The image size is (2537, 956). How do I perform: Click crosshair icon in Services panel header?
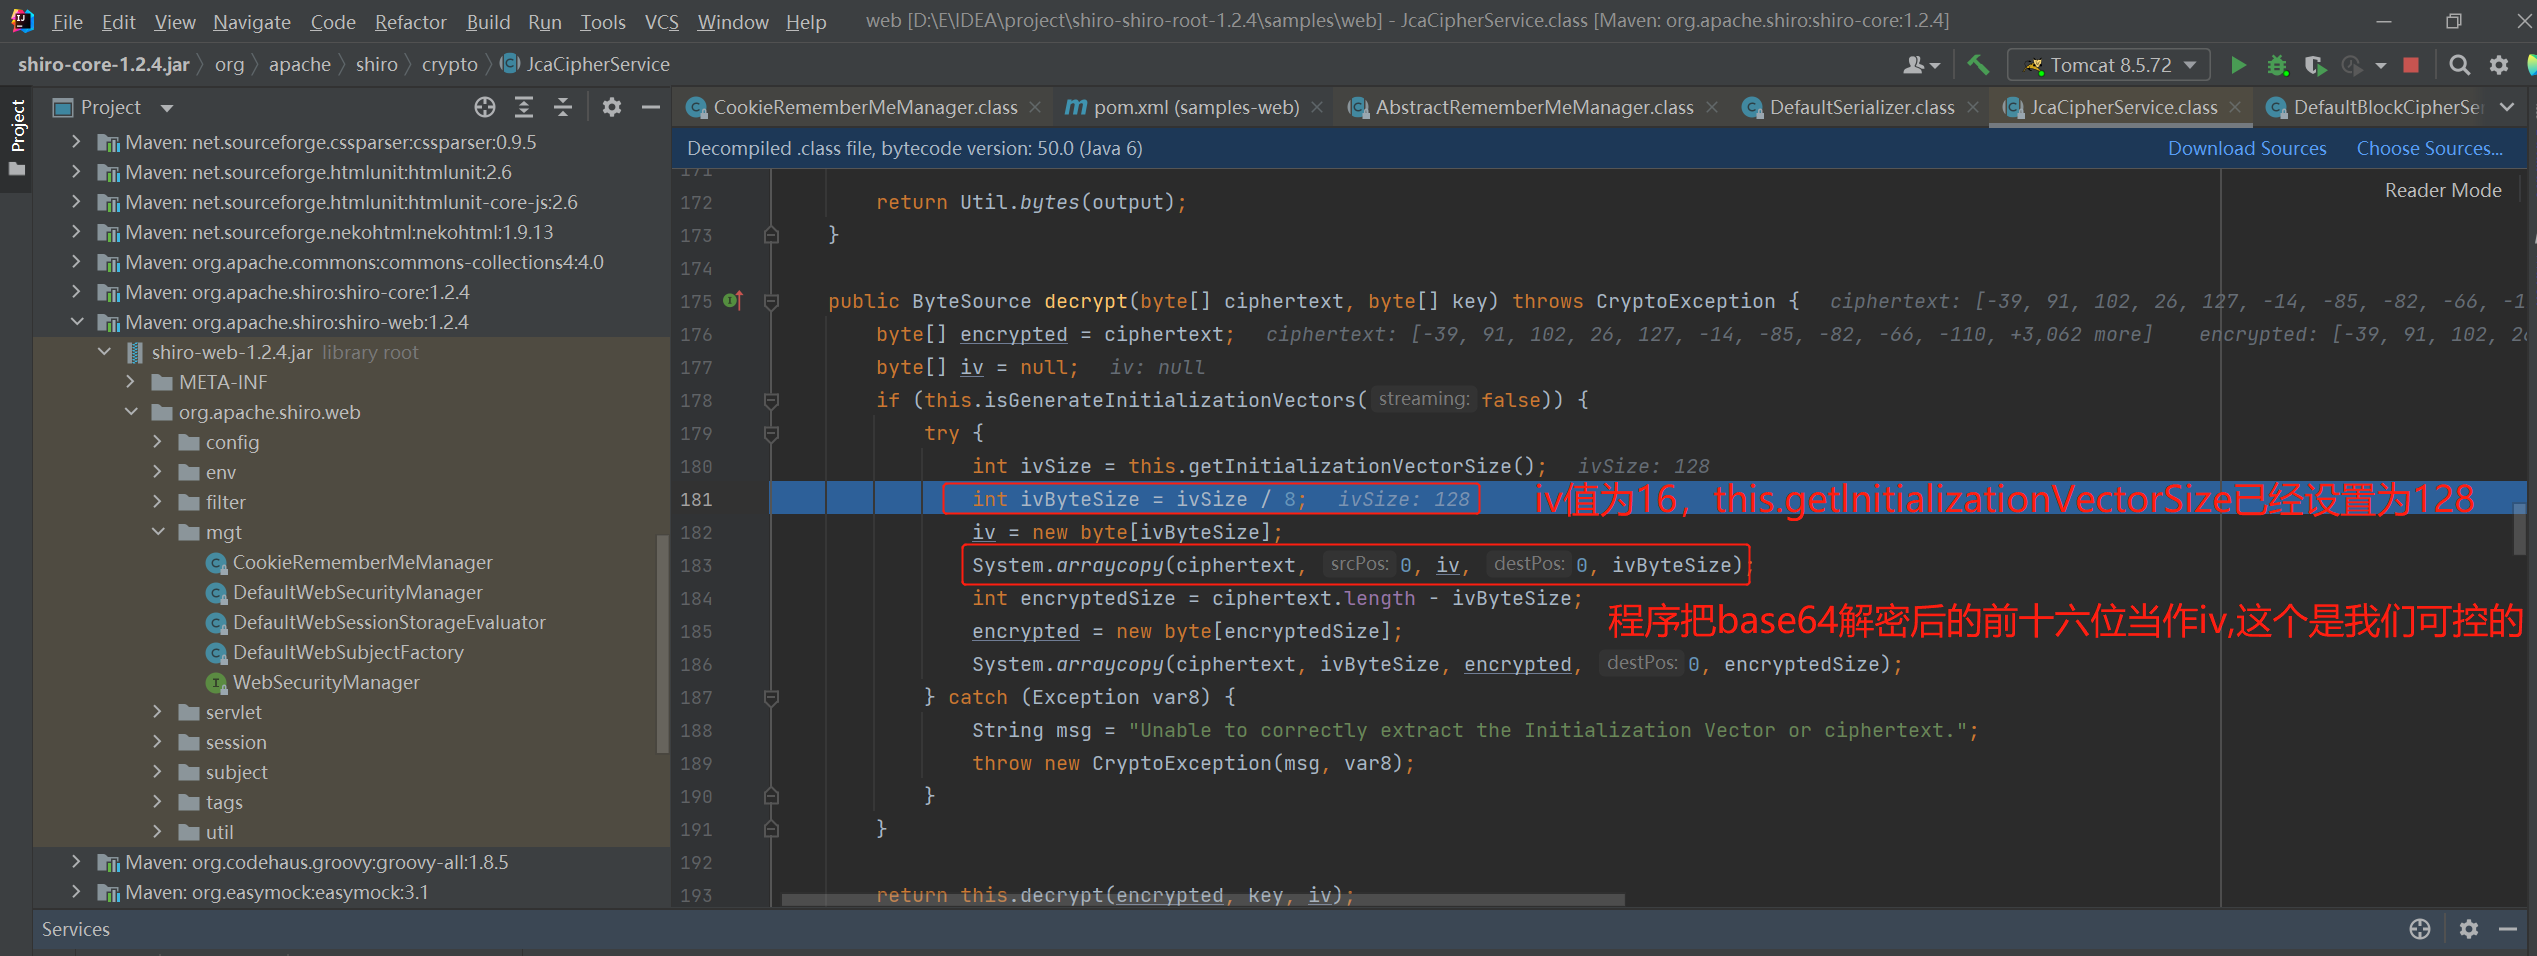click(2419, 929)
